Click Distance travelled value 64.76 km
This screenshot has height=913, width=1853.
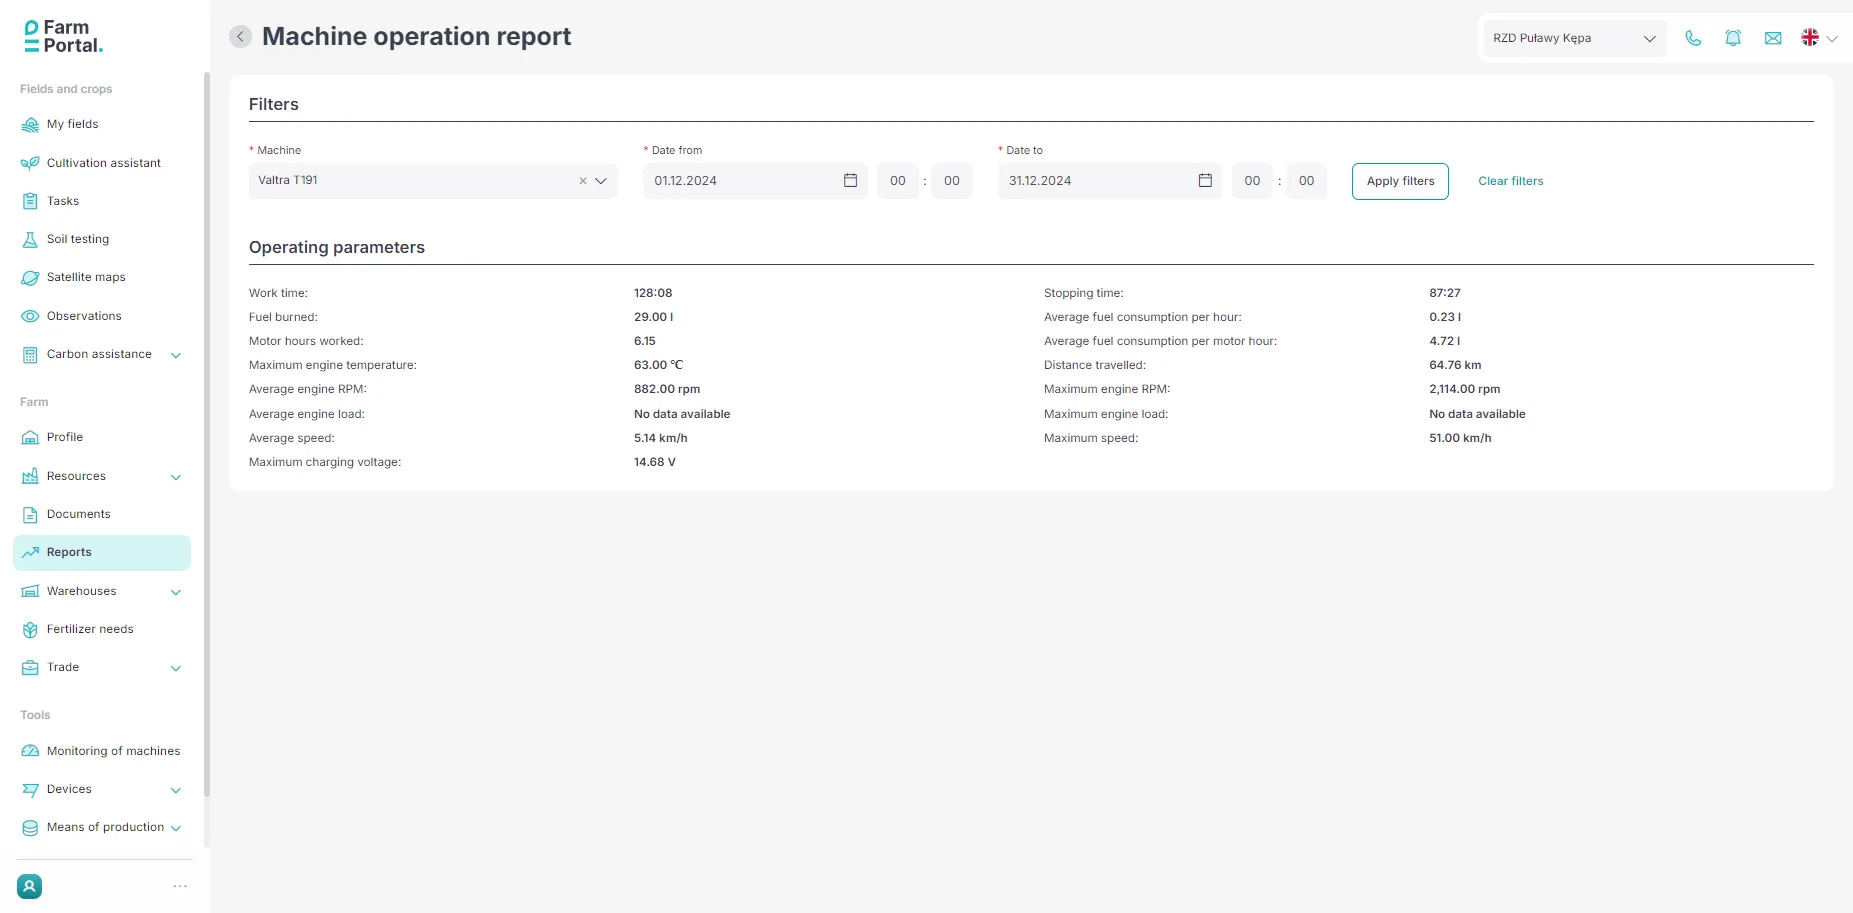pos(1455,365)
